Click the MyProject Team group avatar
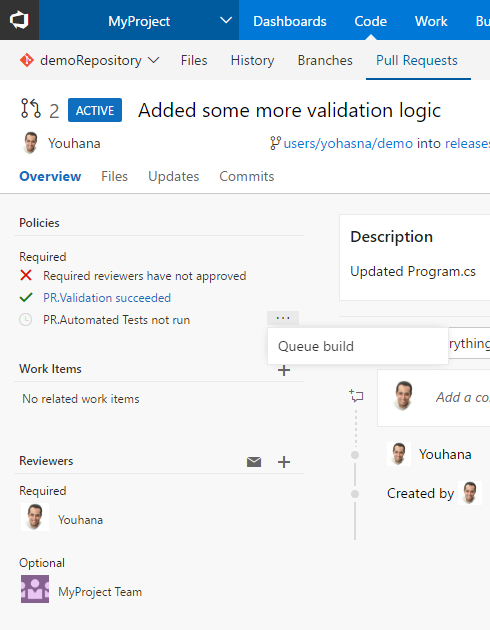Image resolution: width=490 pixels, height=630 pixels. 35,589
